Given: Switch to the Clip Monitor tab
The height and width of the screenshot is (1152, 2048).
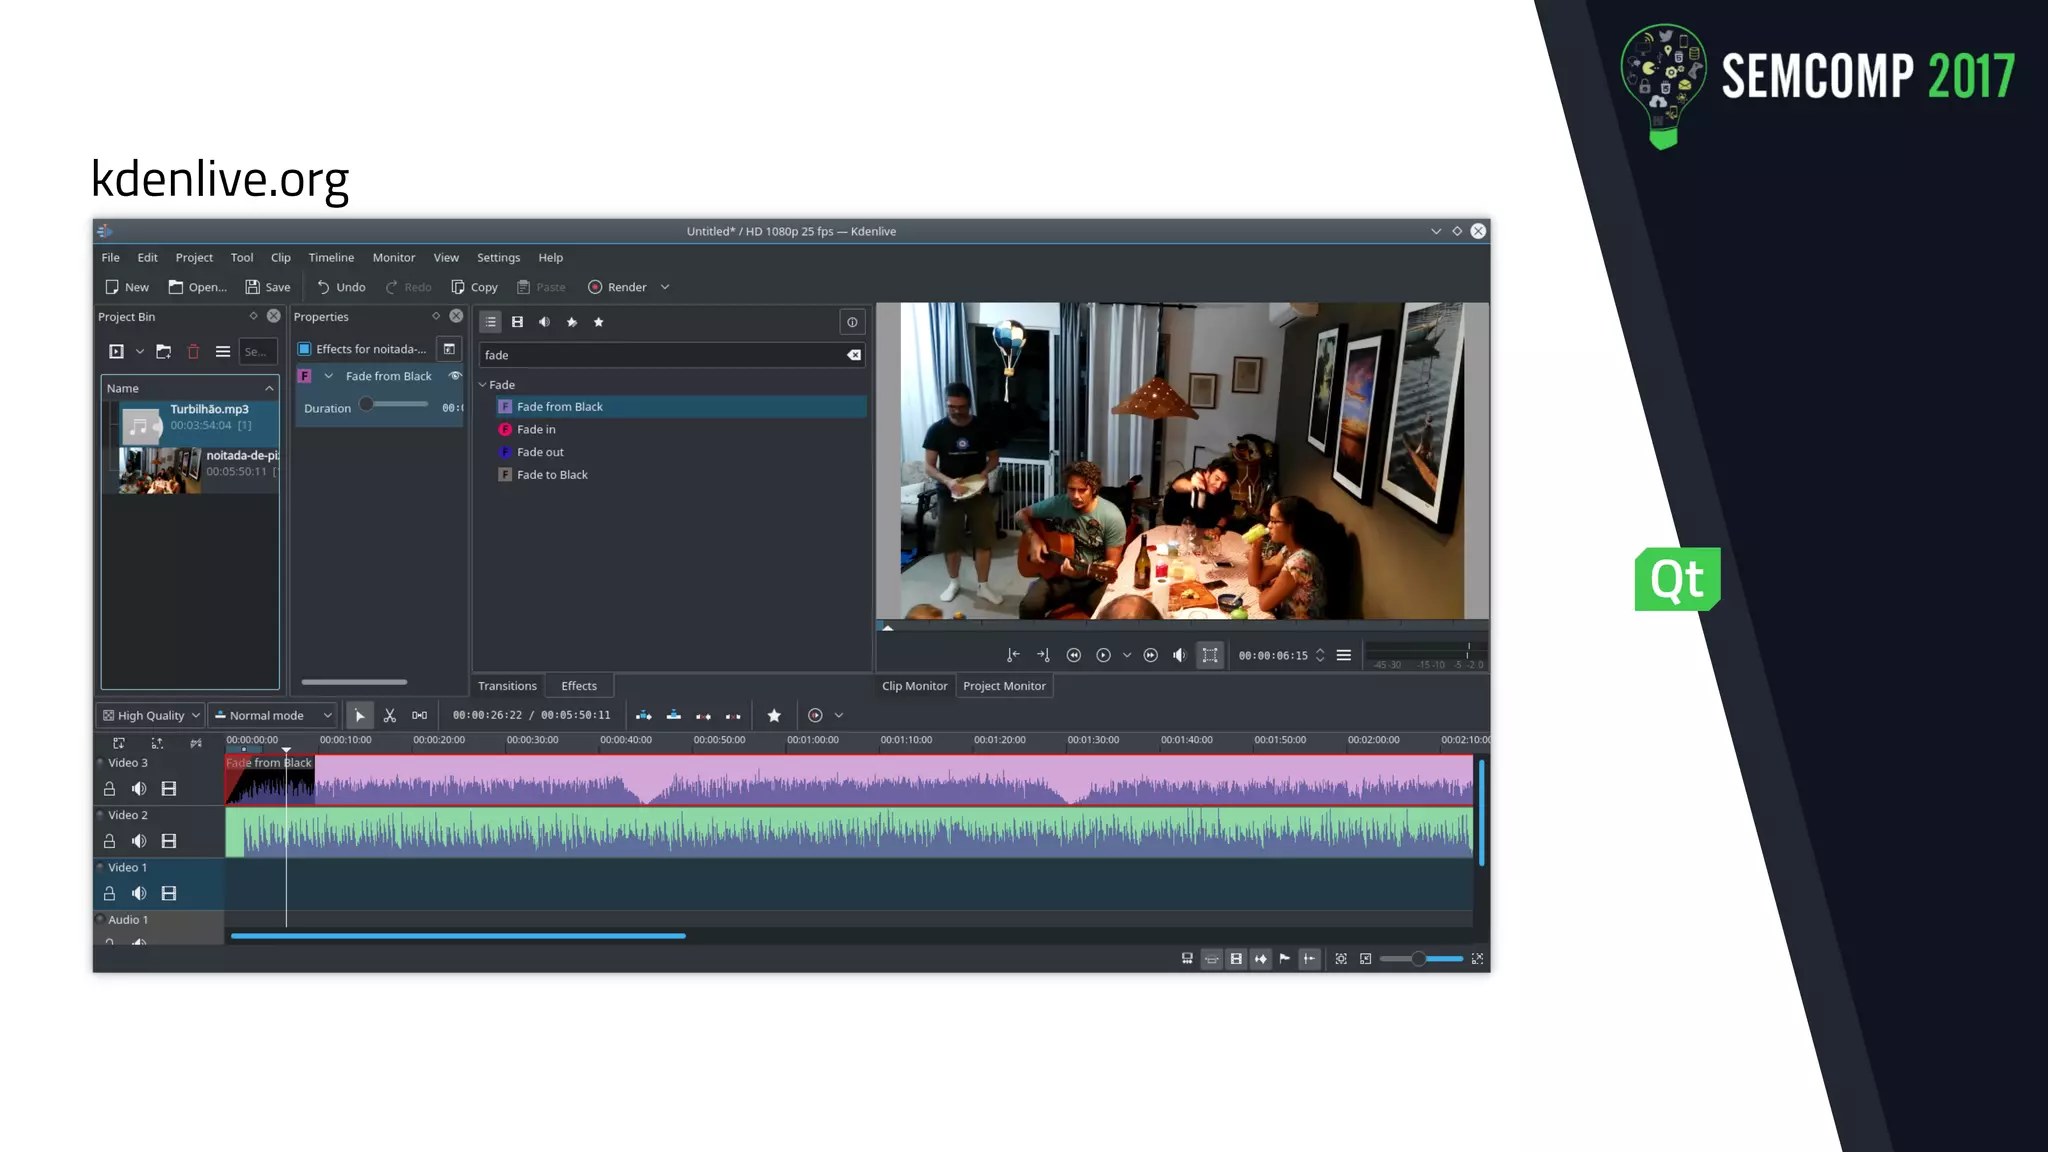Looking at the screenshot, I should [914, 686].
